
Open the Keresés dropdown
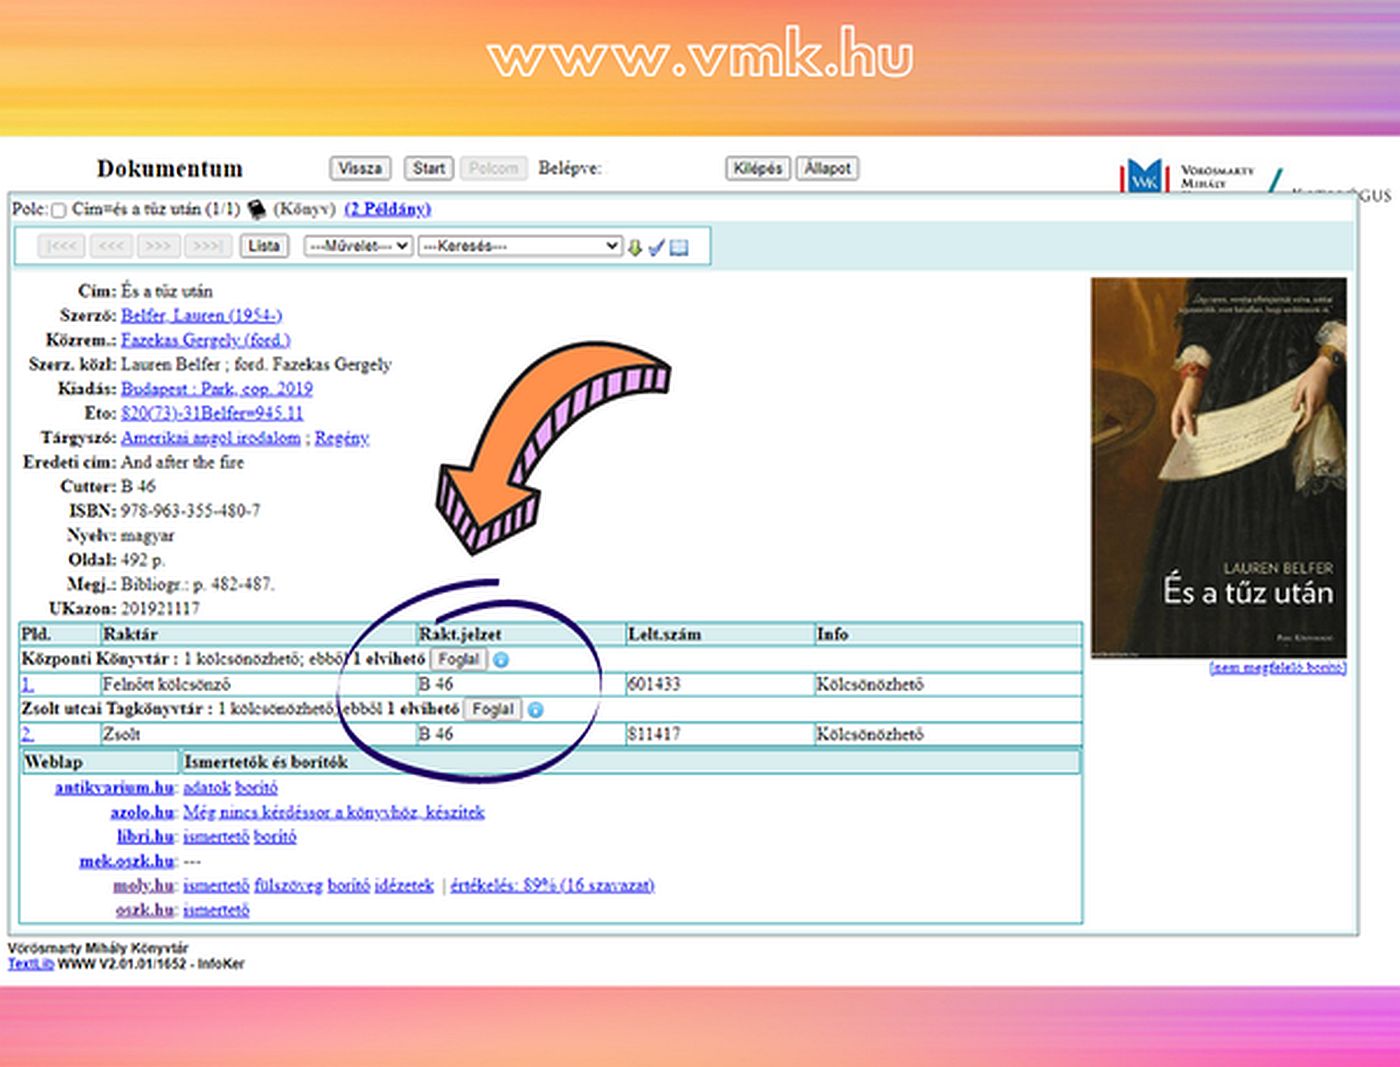click(x=520, y=246)
